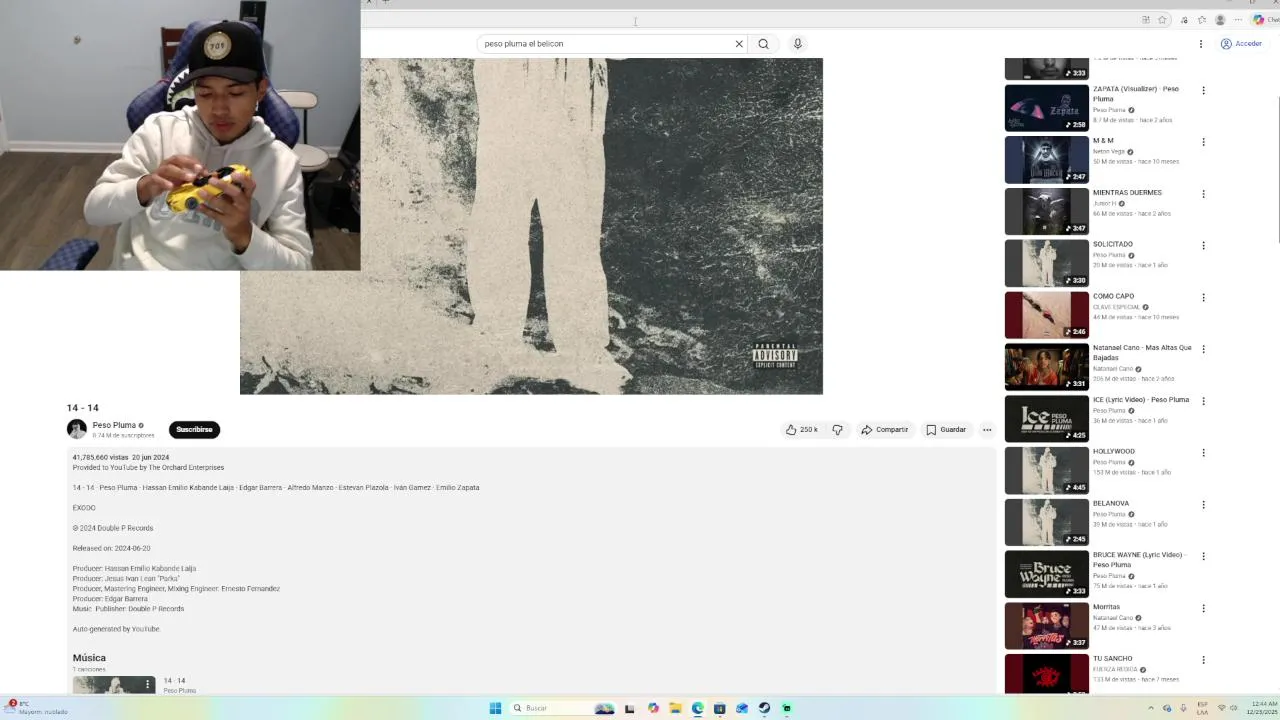
Task: Share the video via Compartir
Action: (885, 430)
